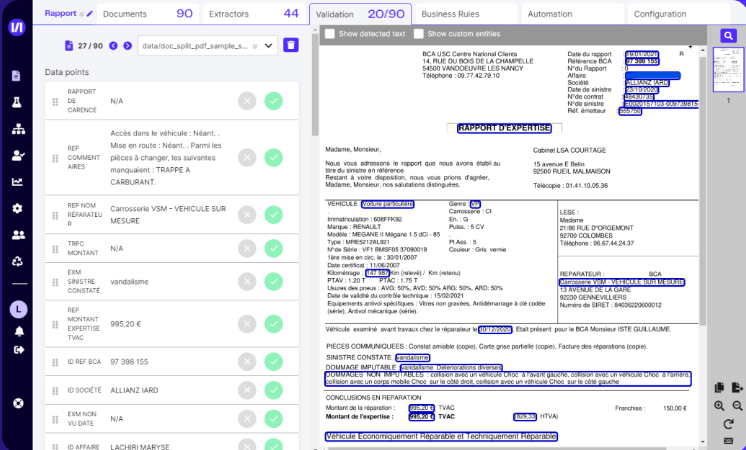Go to the previous document arrow
The height and width of the screenshot is (450, 746).
[x=113, y=46]
